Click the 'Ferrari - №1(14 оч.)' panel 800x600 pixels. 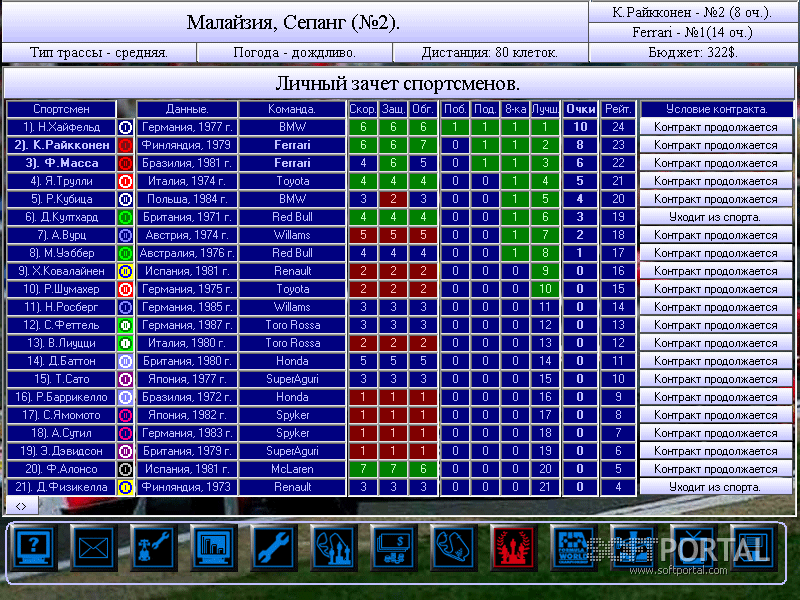tap(693, 33)
